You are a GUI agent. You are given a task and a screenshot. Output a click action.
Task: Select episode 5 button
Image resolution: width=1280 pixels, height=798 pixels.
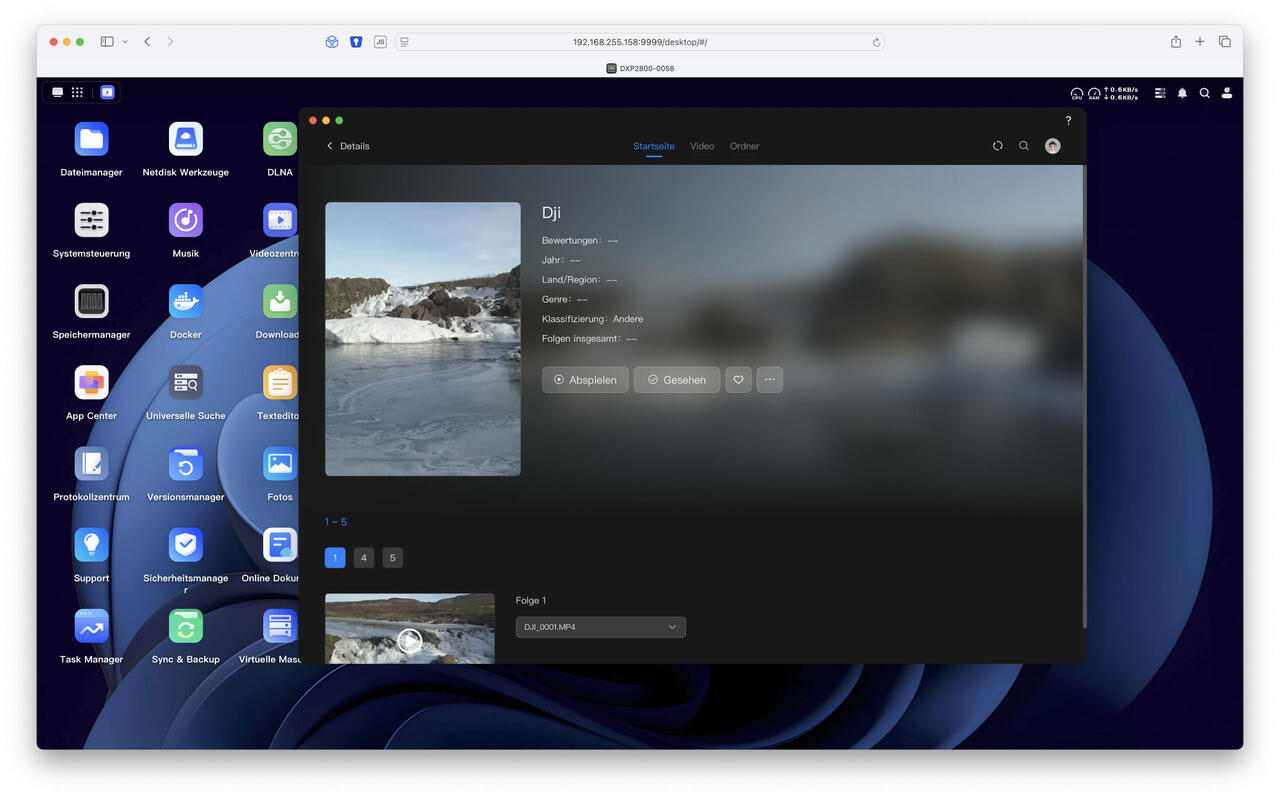[393, 558]
